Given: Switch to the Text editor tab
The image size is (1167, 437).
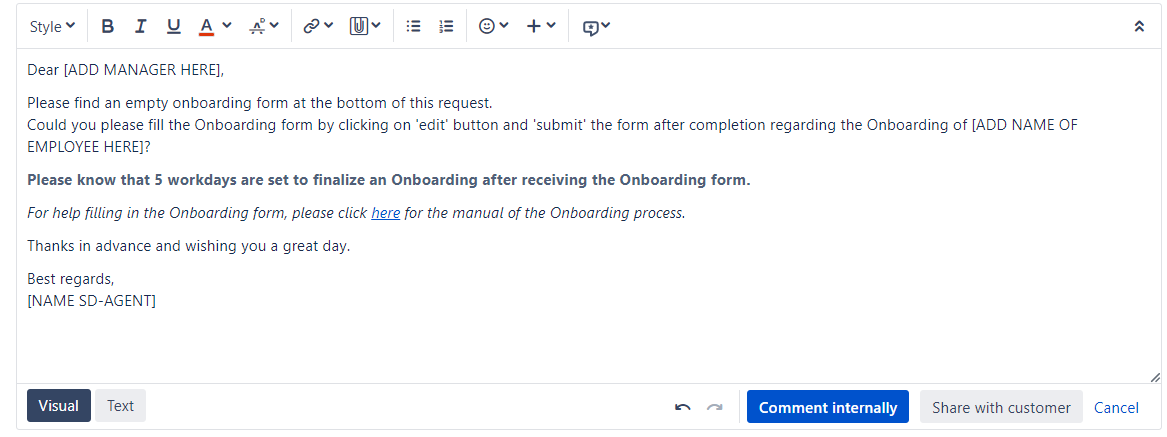Looking at the screenshot, I should [120, 406].
